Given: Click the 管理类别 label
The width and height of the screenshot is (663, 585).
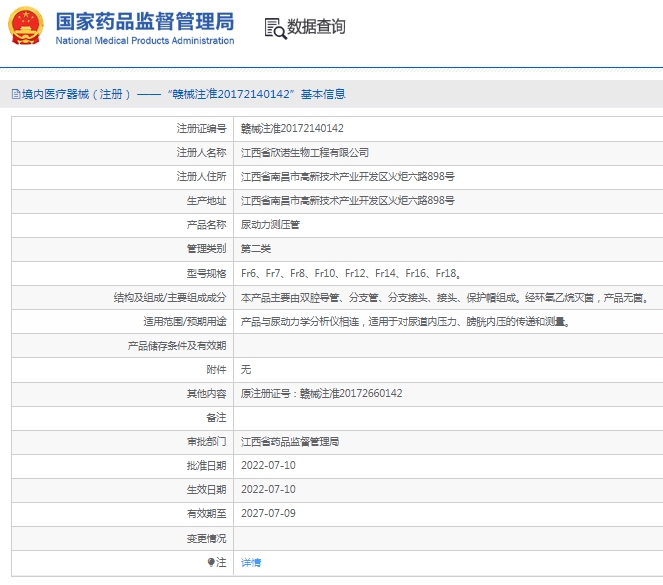Looking at the screenshot, I should tap(206, 249).
